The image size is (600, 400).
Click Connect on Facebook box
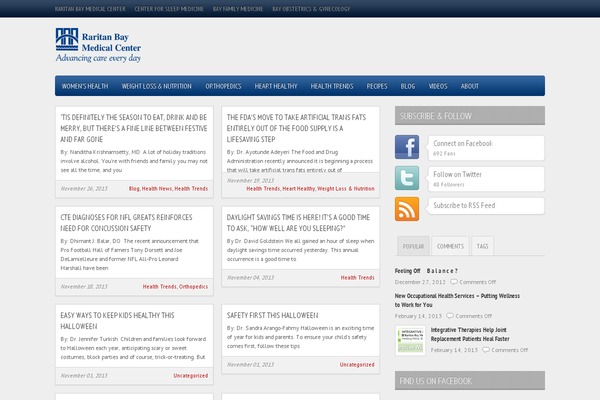[x=486, y=148]
